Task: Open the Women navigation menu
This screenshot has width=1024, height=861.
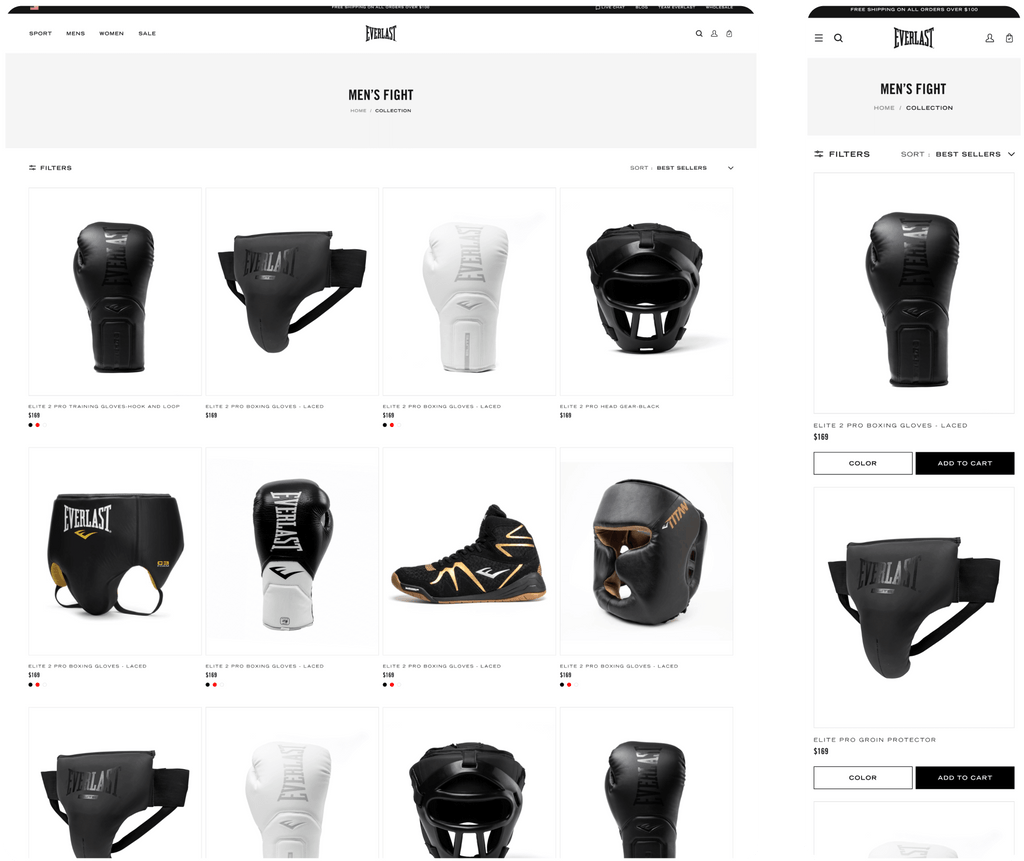Action: click(x=111, y=33)
